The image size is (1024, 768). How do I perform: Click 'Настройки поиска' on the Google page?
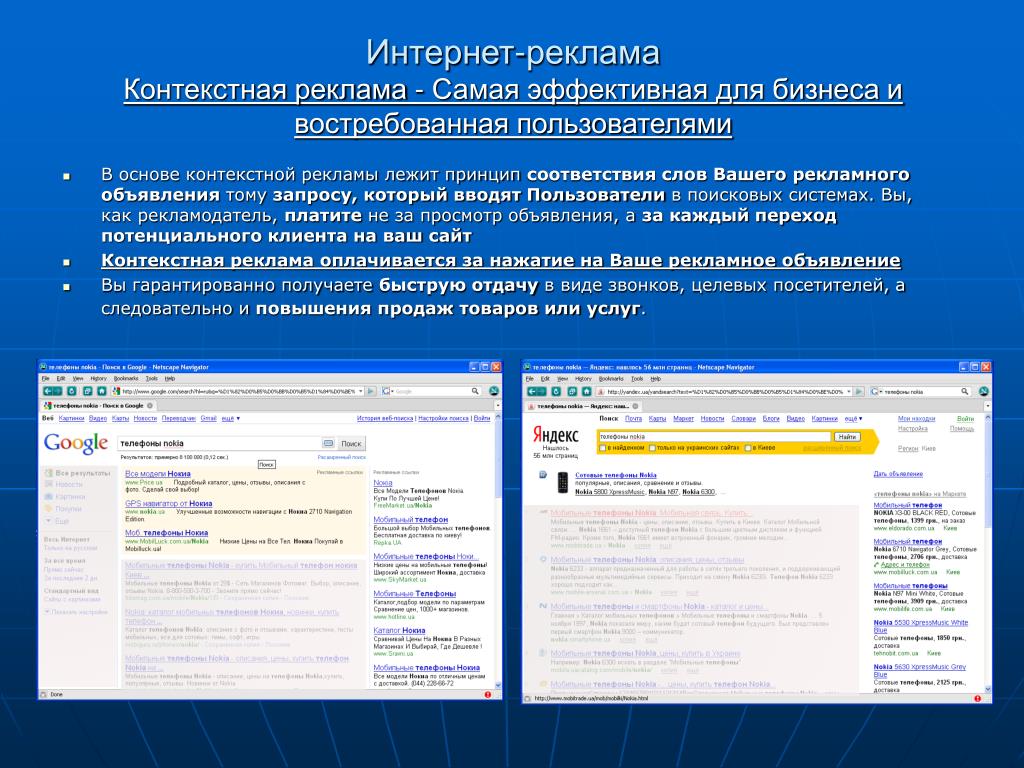pos(443,418)
